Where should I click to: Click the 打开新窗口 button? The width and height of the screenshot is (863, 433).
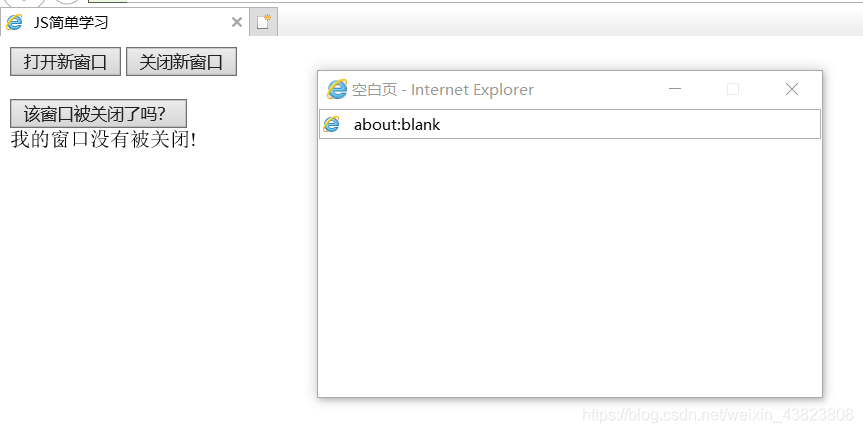click(65, 62)
